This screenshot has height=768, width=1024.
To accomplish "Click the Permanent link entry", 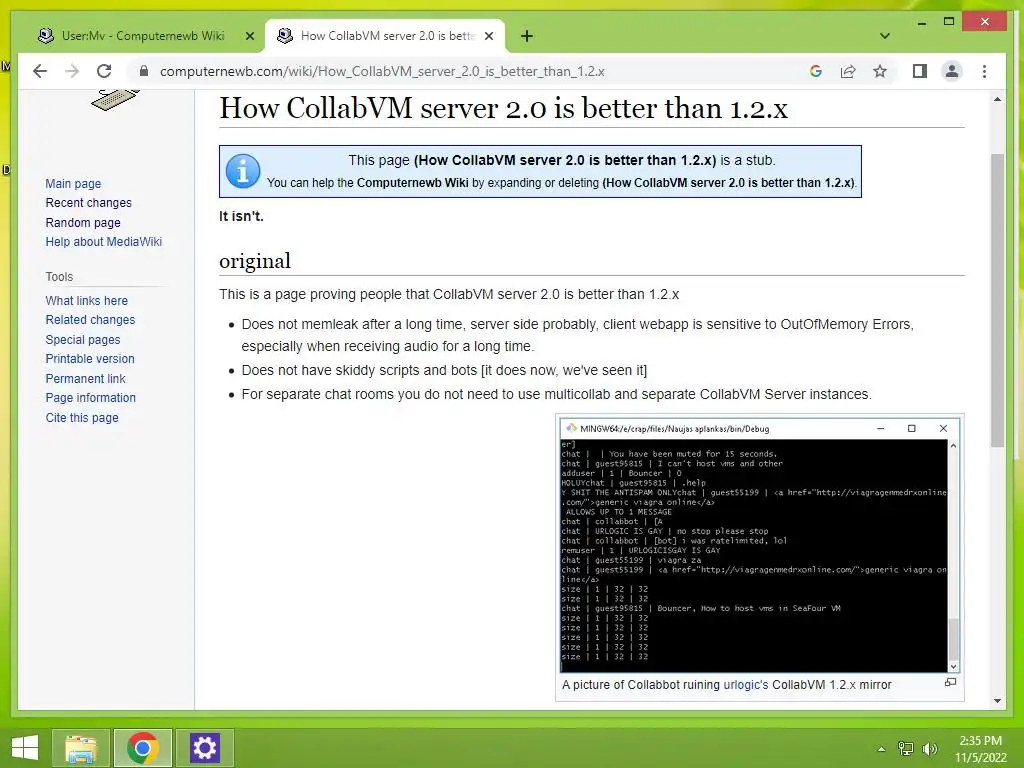I will tap(86, 378).
